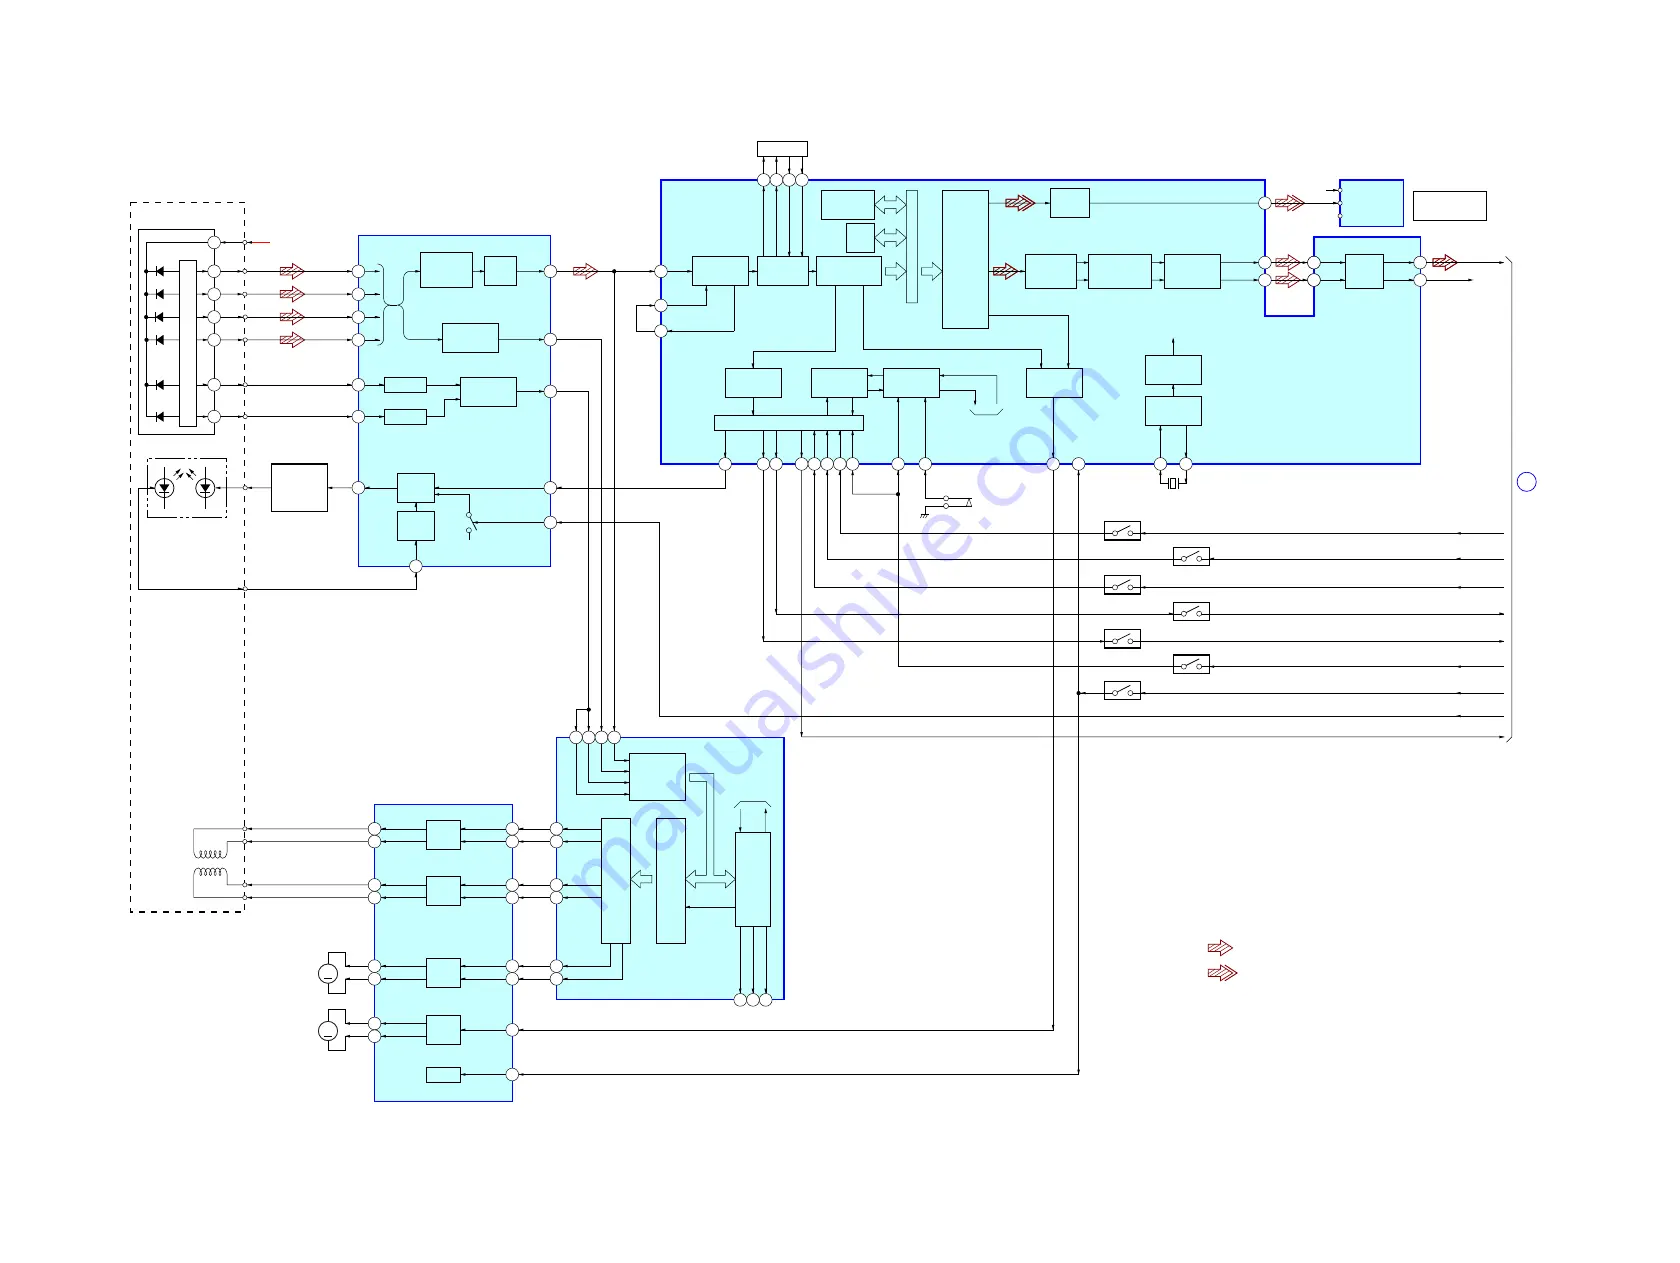Viewport: 1680px width, 1263px height.
Task: Click the tall narrow bus bar in the large block
Action: 911,246
